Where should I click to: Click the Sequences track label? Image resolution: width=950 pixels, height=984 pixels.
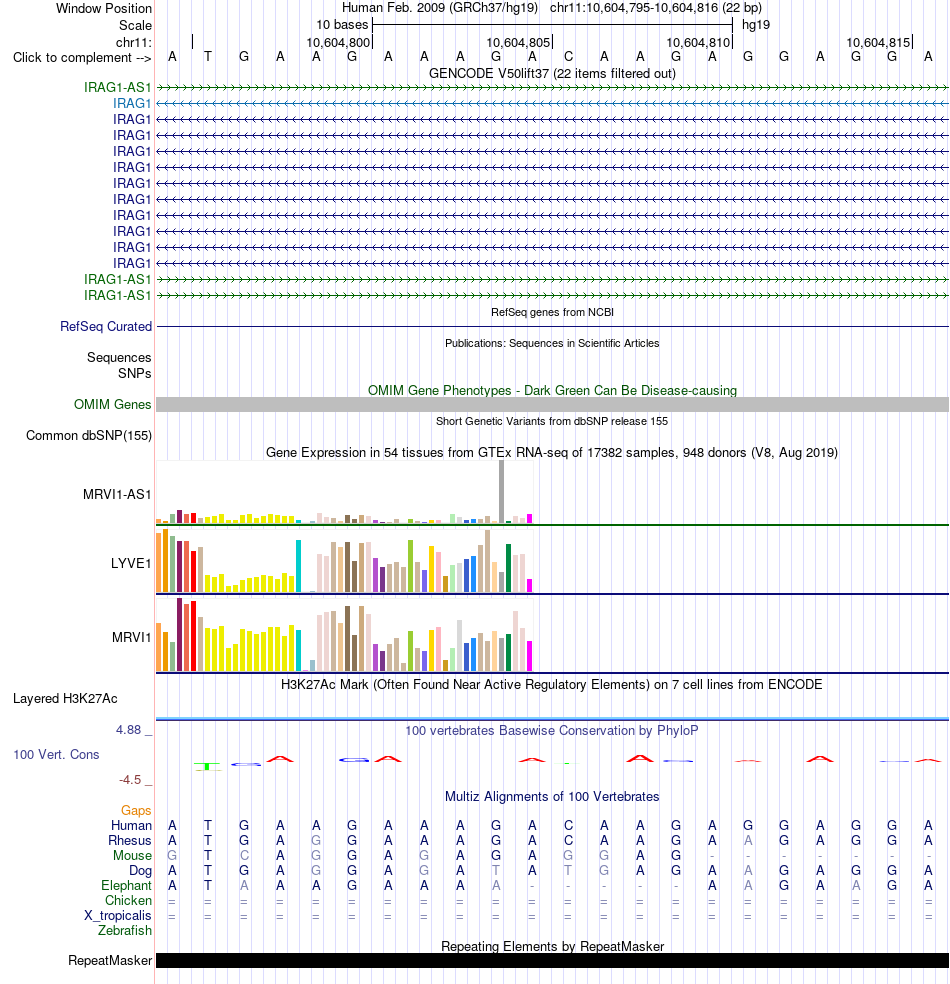(119, 357)
